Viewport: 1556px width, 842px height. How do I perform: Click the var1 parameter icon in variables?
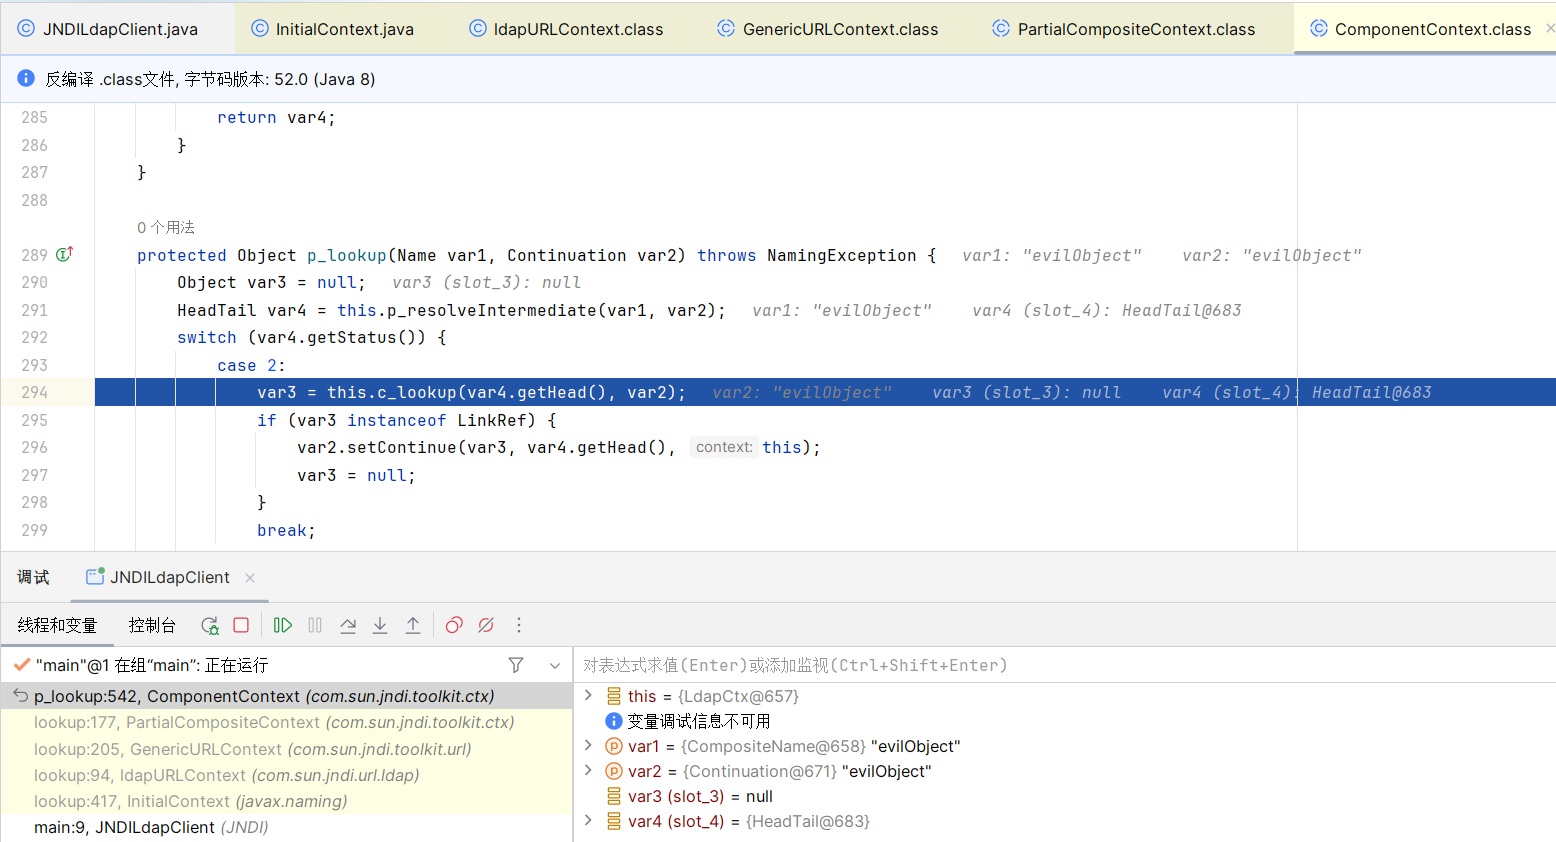click(x=614, y=746)
